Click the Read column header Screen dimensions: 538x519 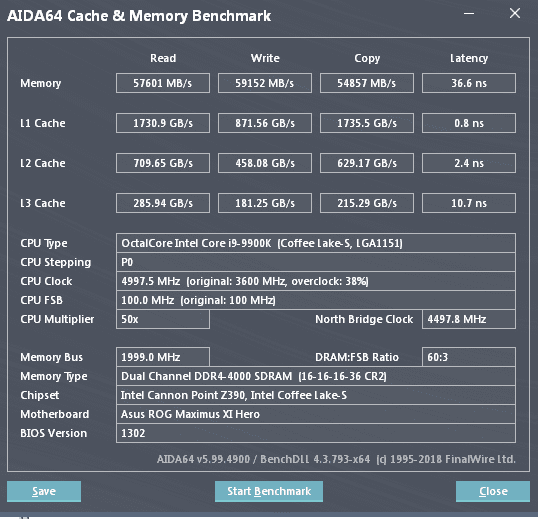[x=163, y=58]
